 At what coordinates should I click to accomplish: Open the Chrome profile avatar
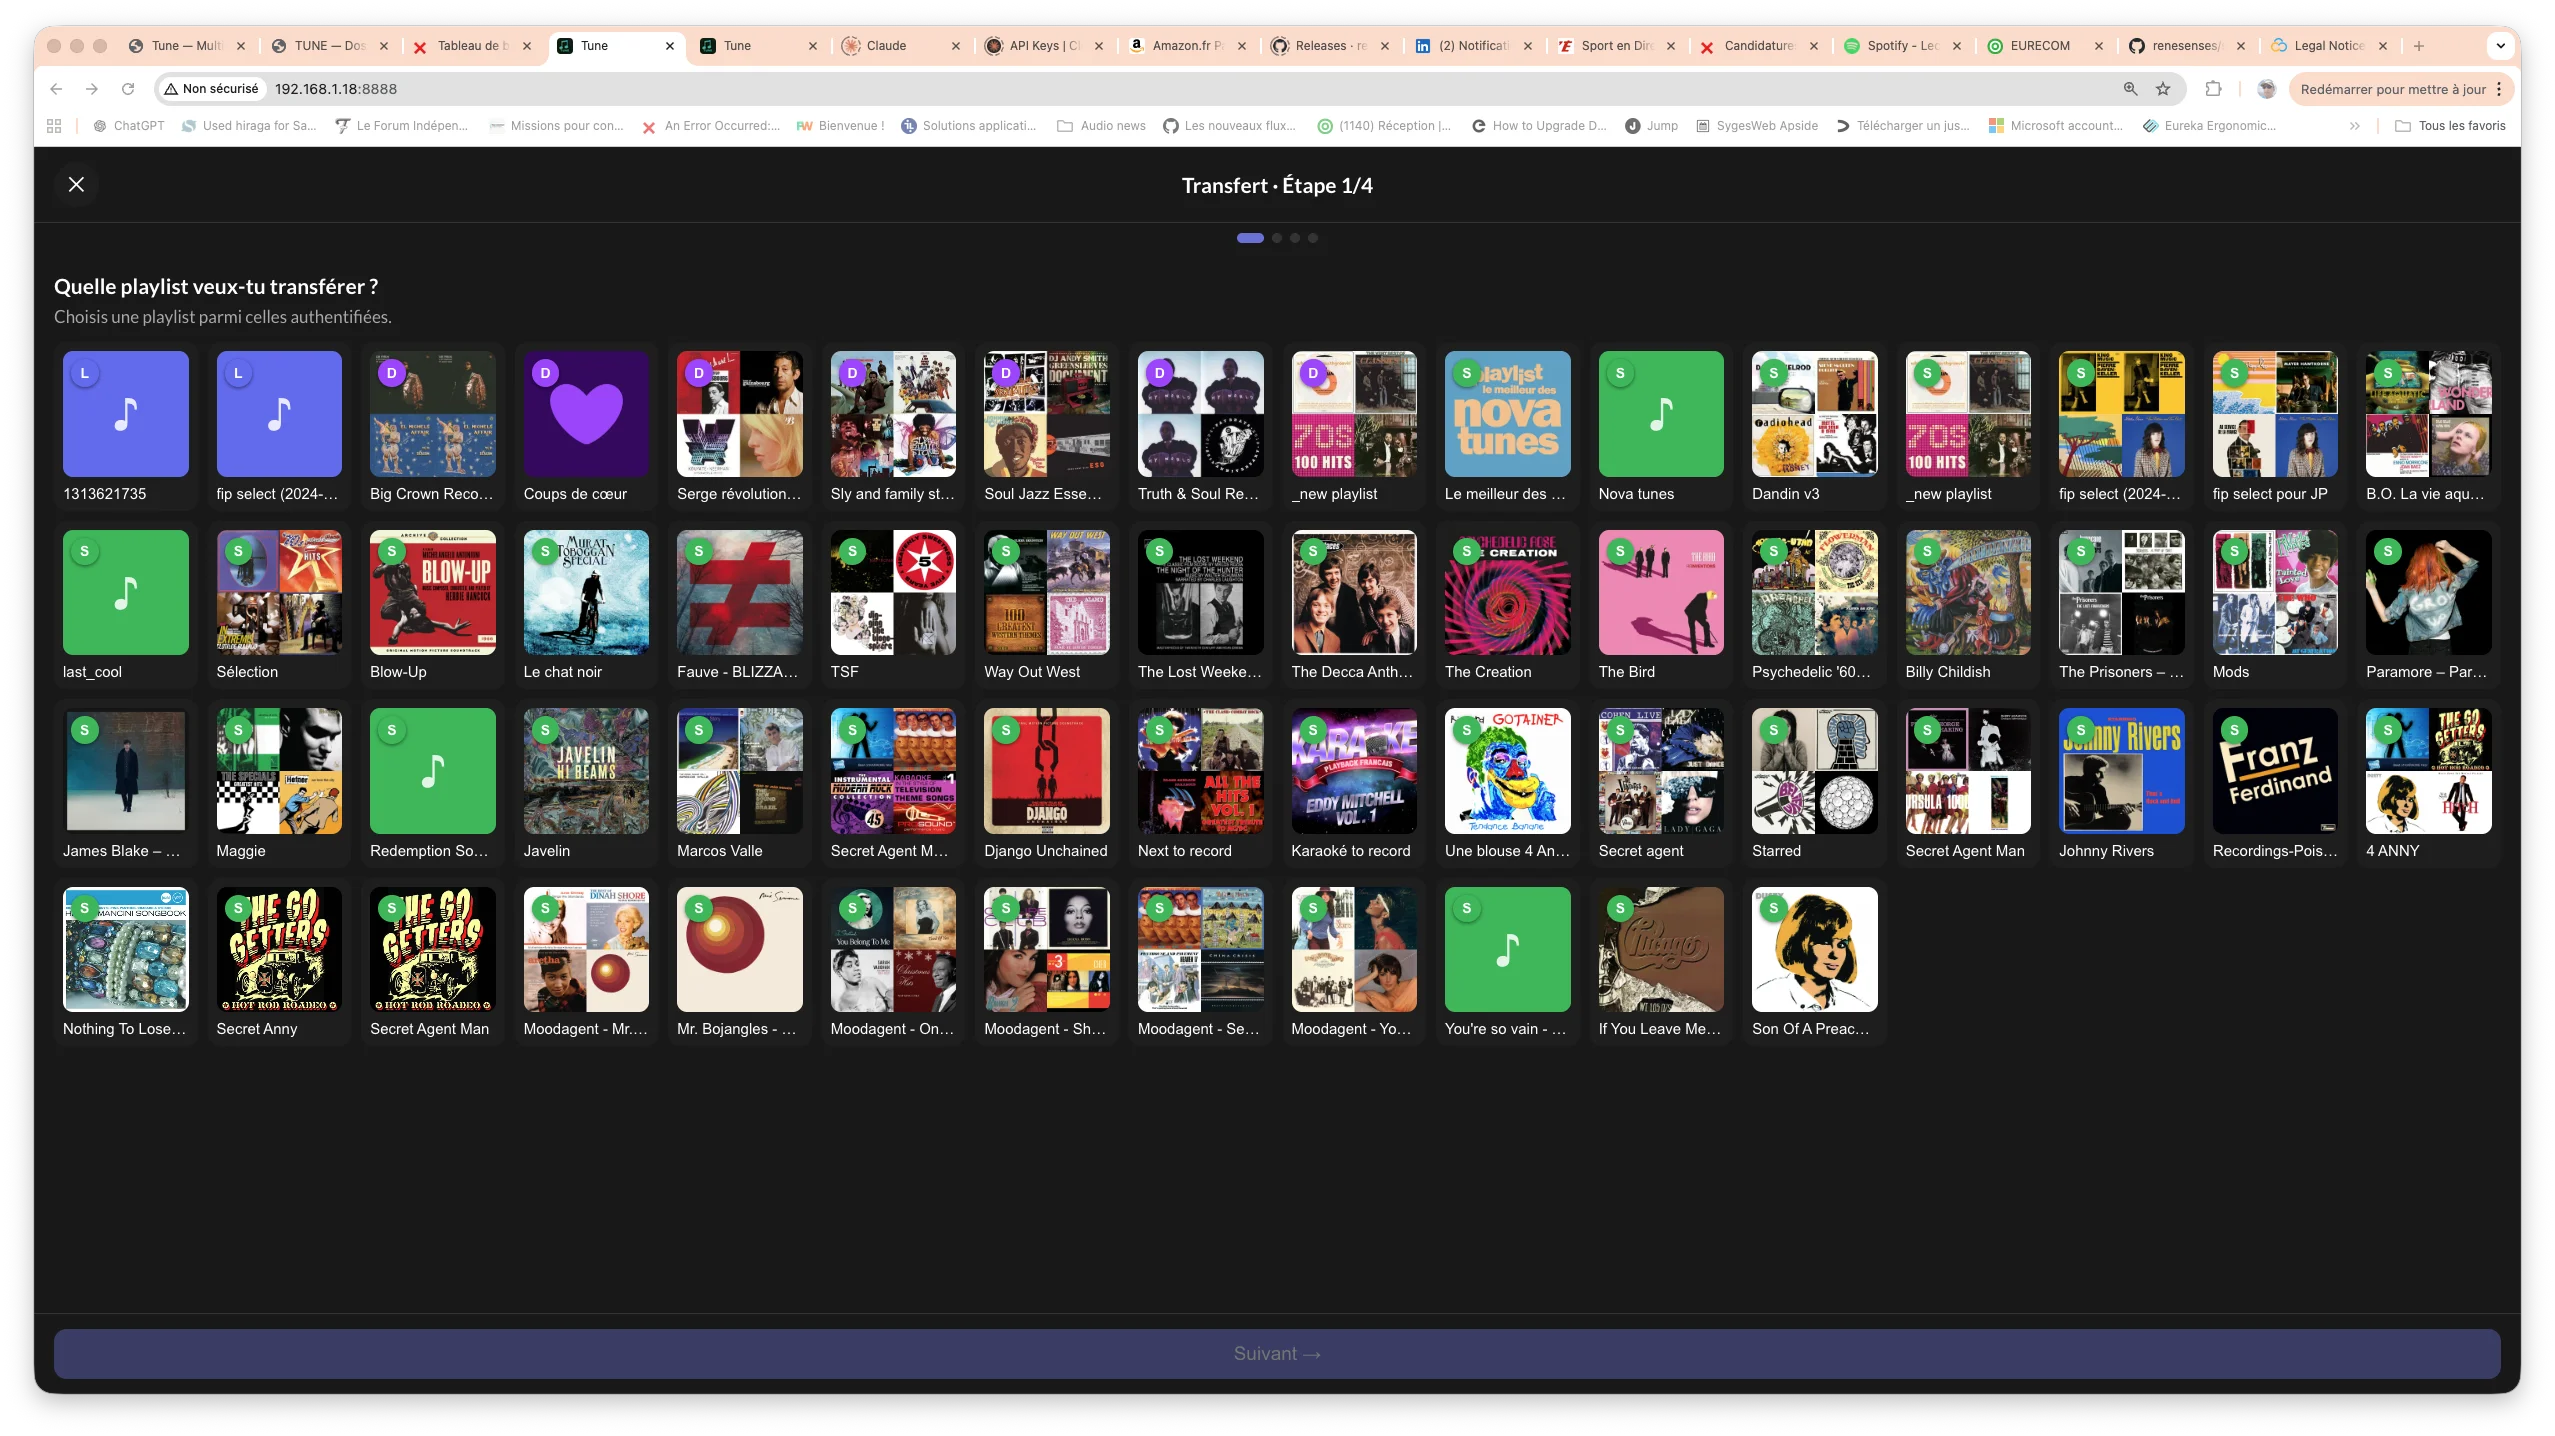click(x=2266, y=89)
